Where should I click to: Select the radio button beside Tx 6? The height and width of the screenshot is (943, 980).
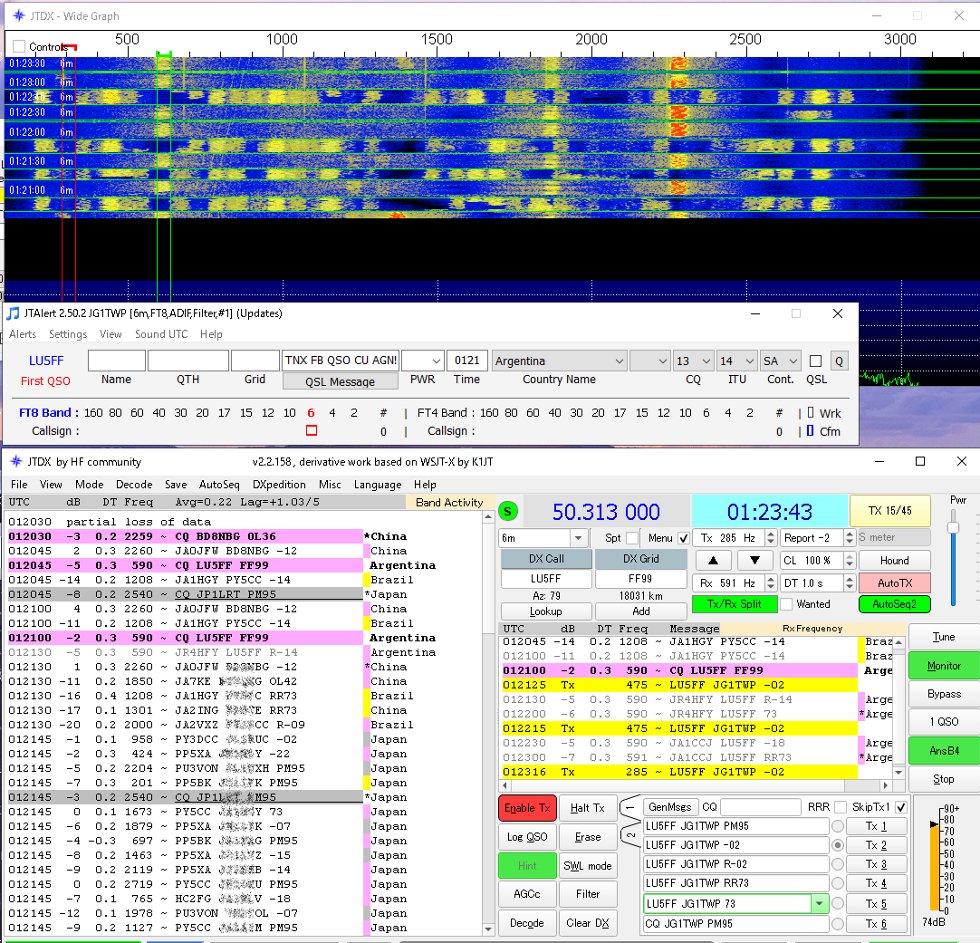[x=838, y=923]
